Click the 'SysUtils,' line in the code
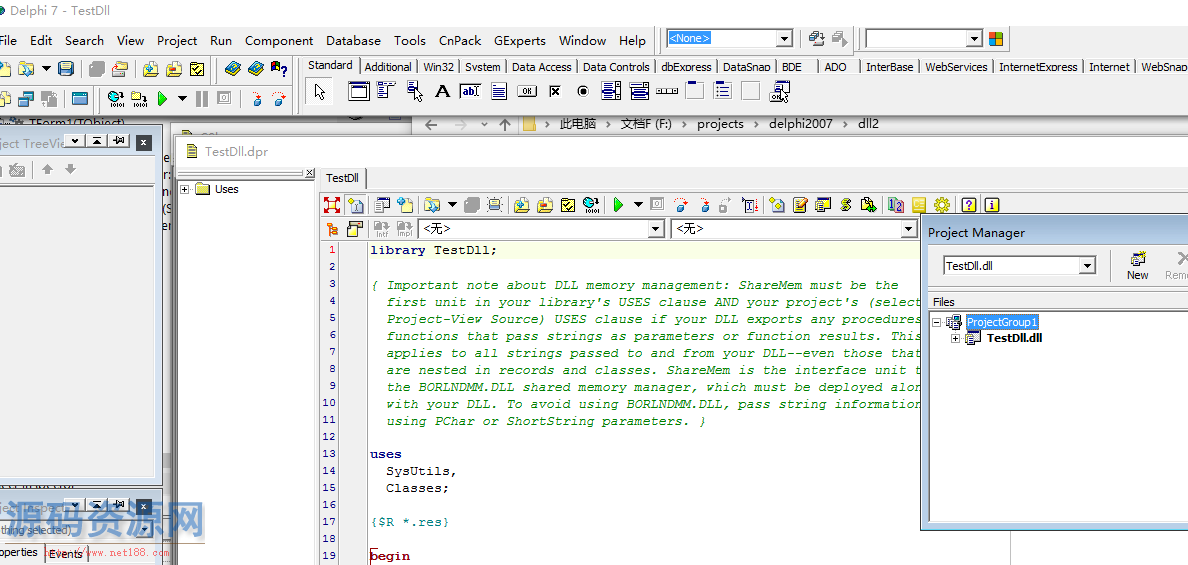The width and height of the screenshot is (1188, 565). pos(421,471)
